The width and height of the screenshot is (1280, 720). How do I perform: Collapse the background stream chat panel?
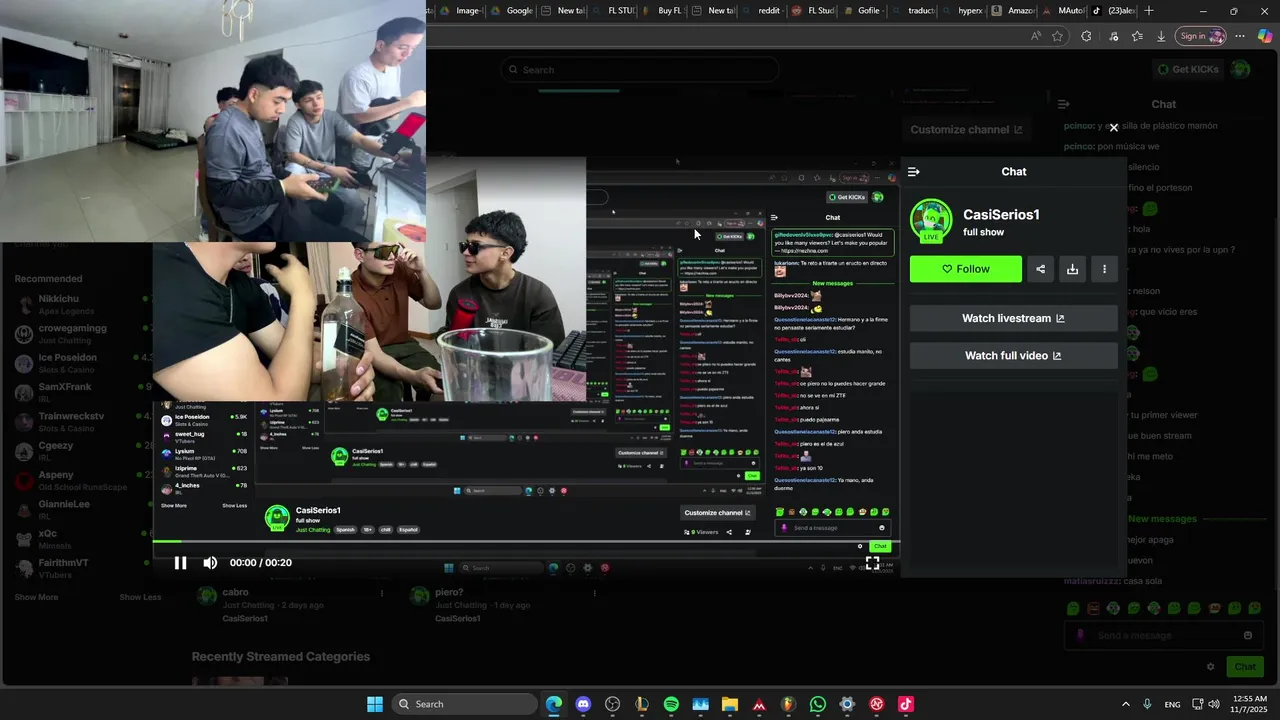1064,104
